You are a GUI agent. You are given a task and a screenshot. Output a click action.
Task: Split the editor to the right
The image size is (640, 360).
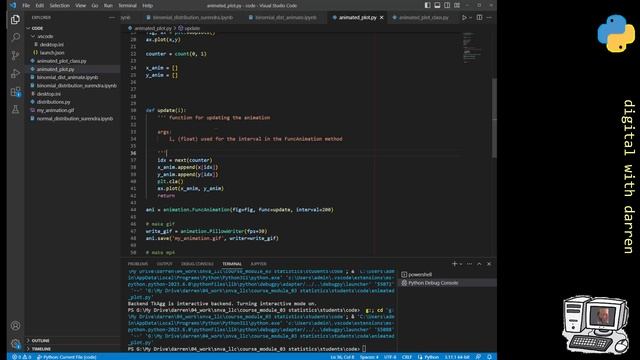click(480, 18)
